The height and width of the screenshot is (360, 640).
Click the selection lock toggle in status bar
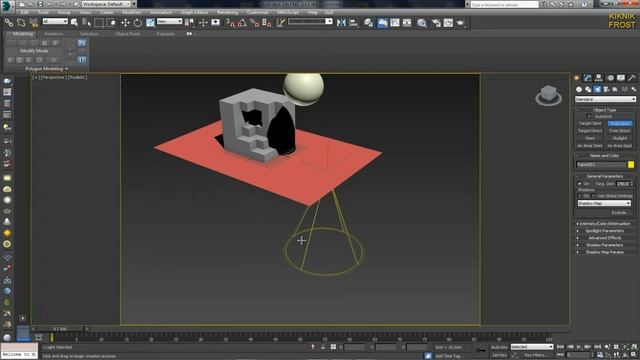pos(322,347)
